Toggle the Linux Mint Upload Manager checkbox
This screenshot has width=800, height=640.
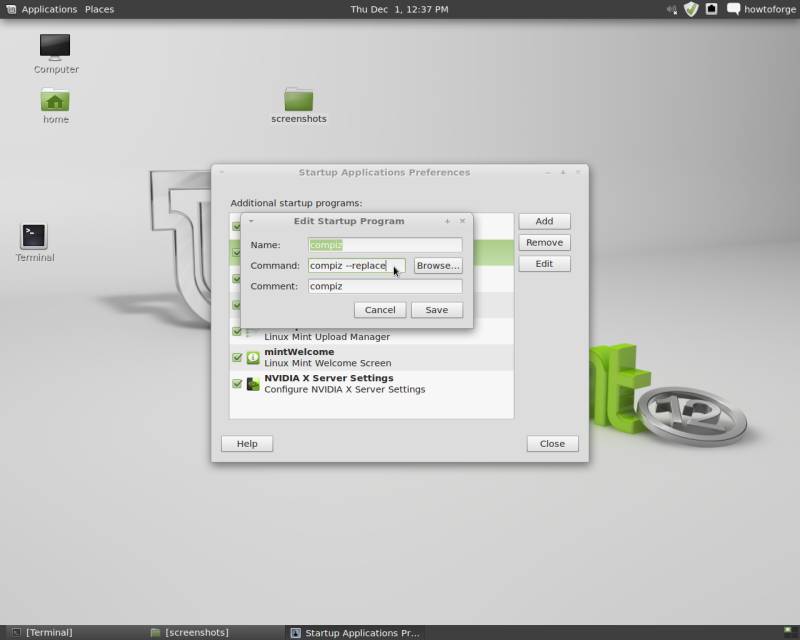coord(237,331)
